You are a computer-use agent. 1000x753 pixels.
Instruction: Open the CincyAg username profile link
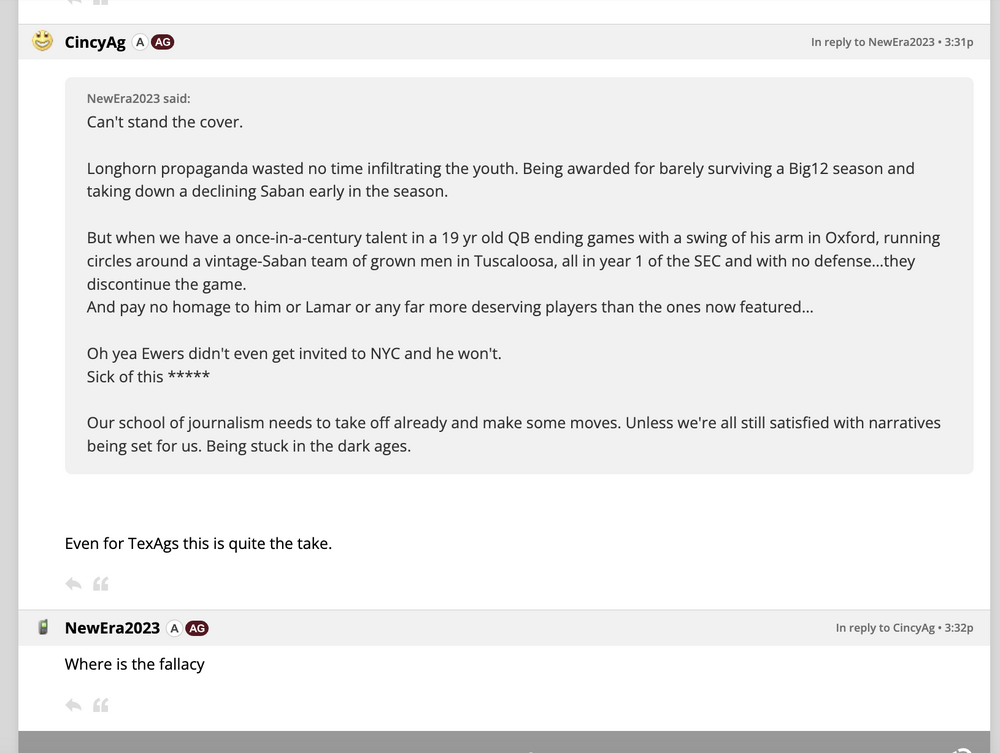point(95,42)
